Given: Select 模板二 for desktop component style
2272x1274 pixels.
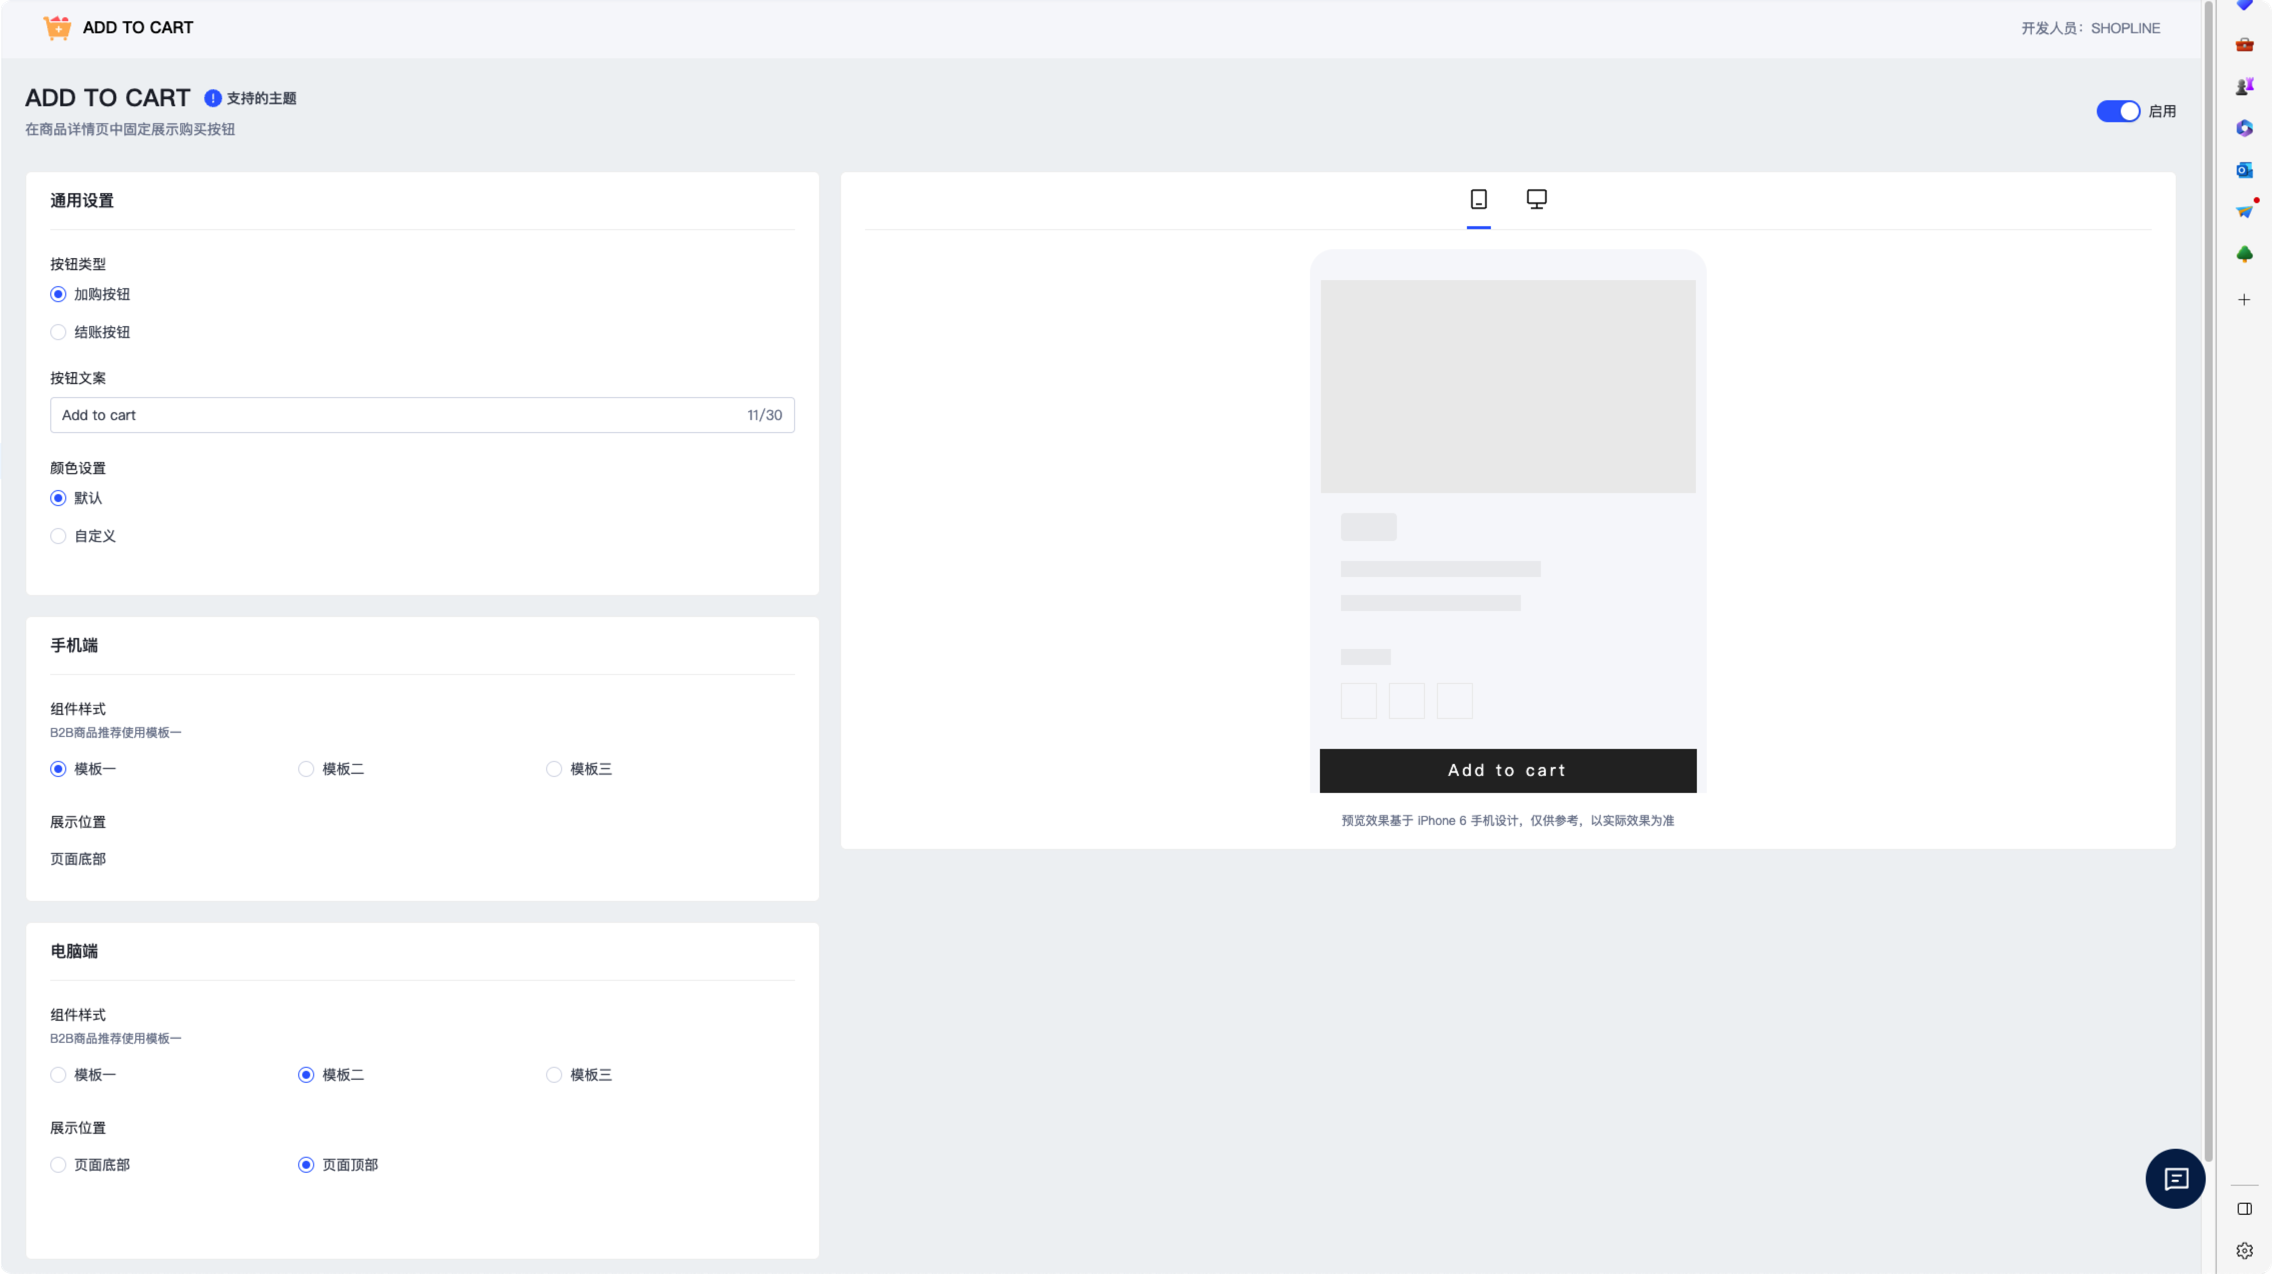Looking at the screenshot, I should point(306,1074).
